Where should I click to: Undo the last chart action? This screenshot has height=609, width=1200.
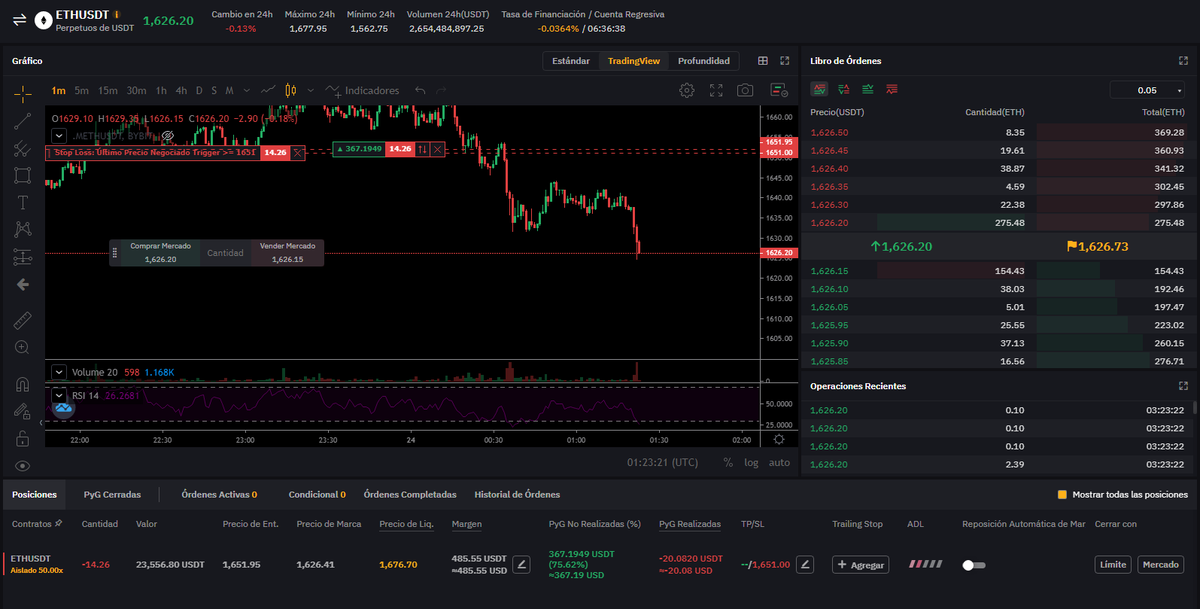[x=420, y=91]
